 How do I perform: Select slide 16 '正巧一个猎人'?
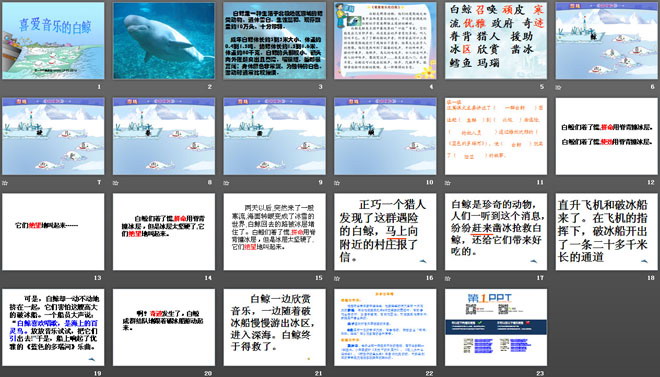coord(385,232)
